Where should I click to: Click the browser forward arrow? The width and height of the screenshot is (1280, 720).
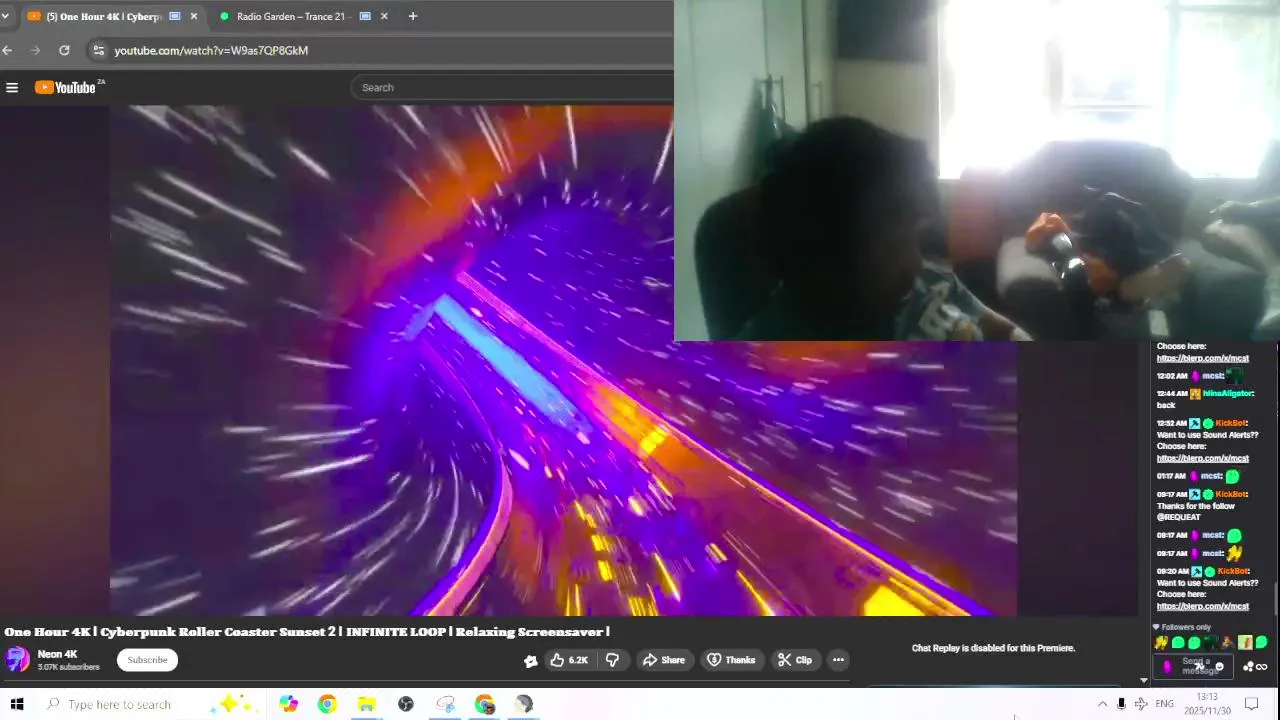pyautogui.click(x=36, y=50)
